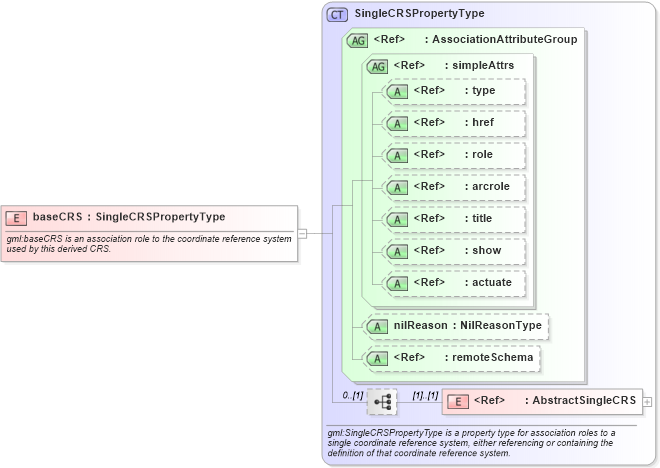The image size is (660, 468).
Task: Click the A icon of show attribute
Action: [x=397, y=251]
